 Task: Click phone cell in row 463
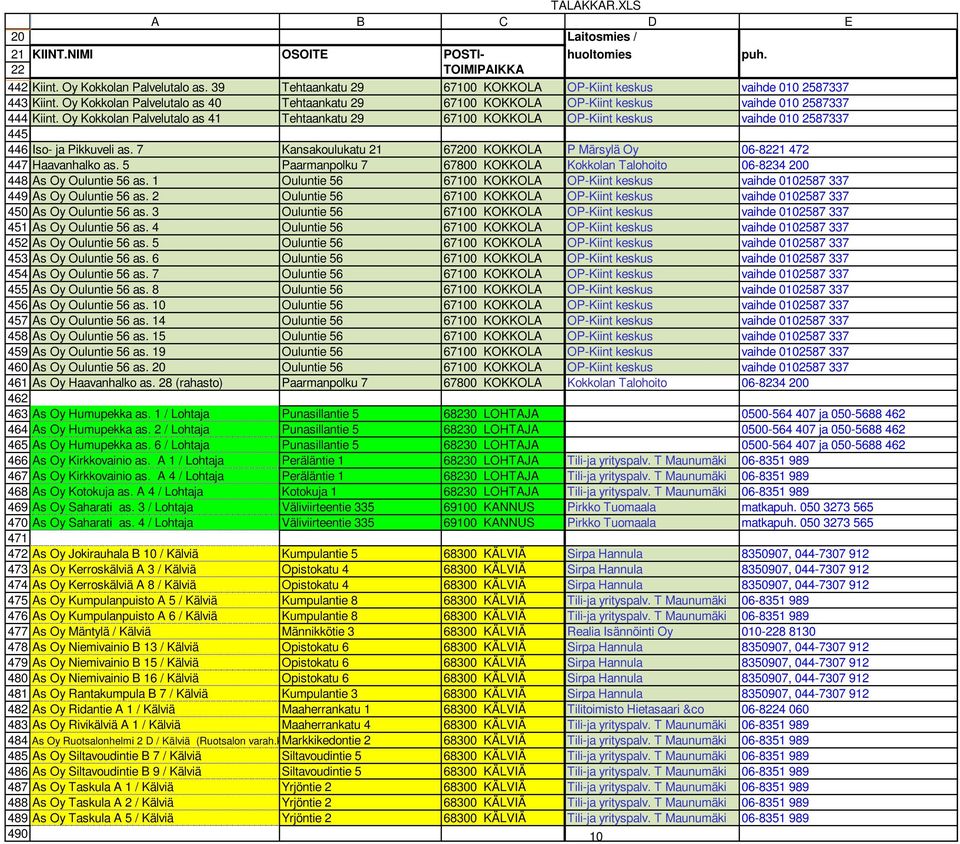coord(848,414)
